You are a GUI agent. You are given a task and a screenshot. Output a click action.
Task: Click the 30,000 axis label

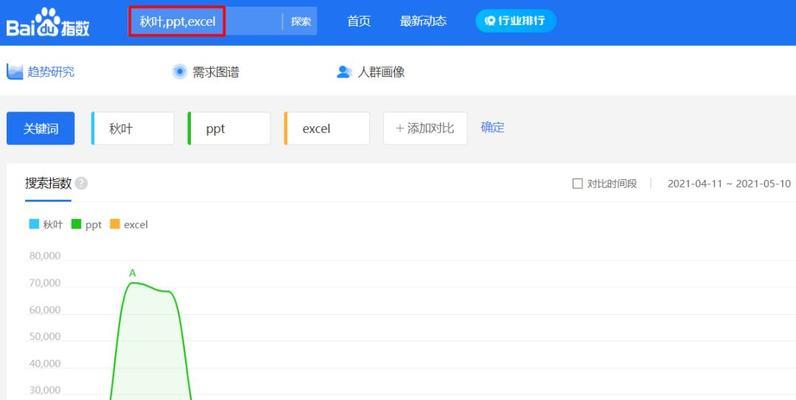coord(45,390)
